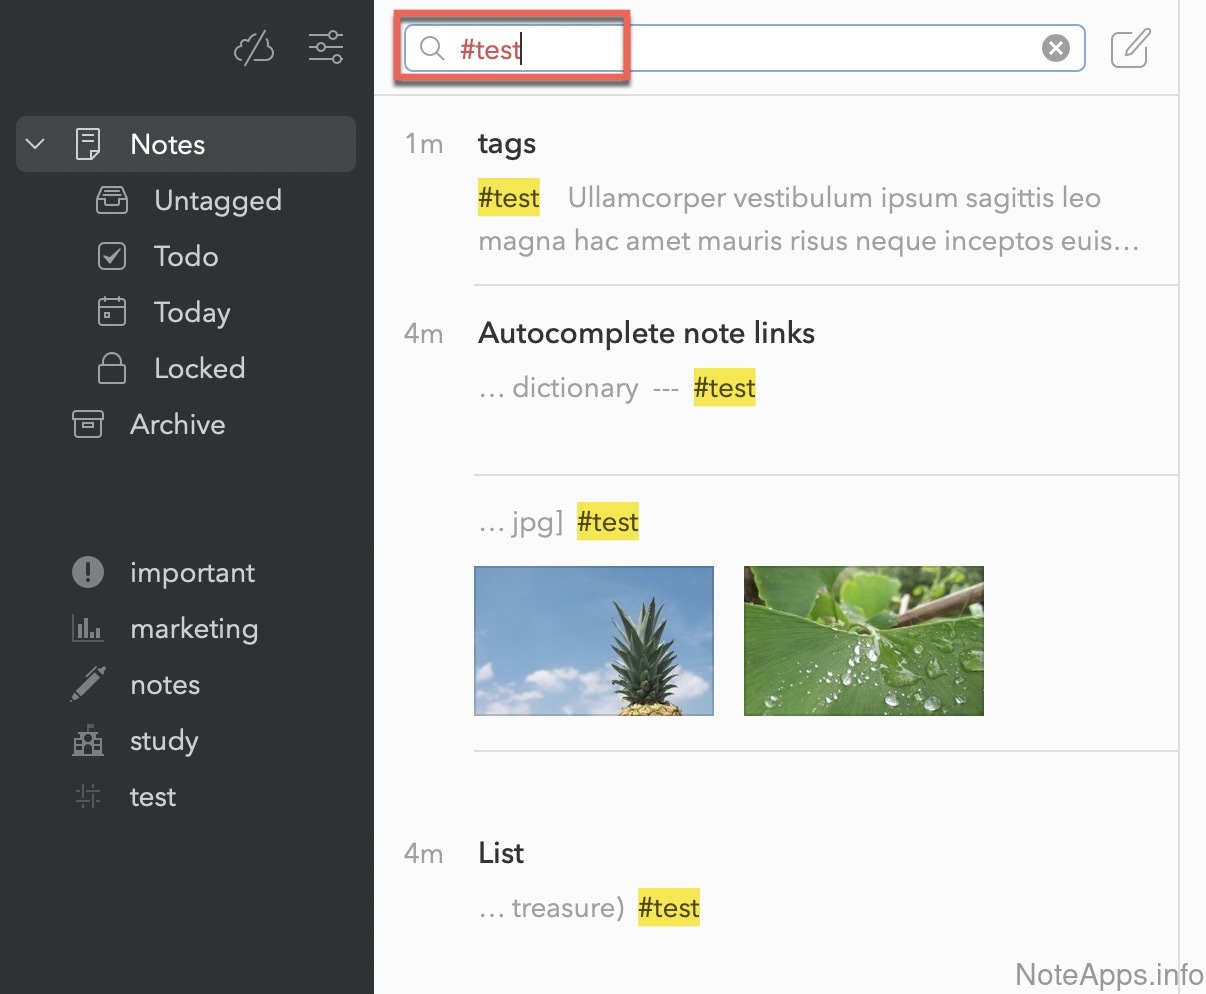Clear the search field with X button
1206x994 pixels.
tap(1055, 48)
